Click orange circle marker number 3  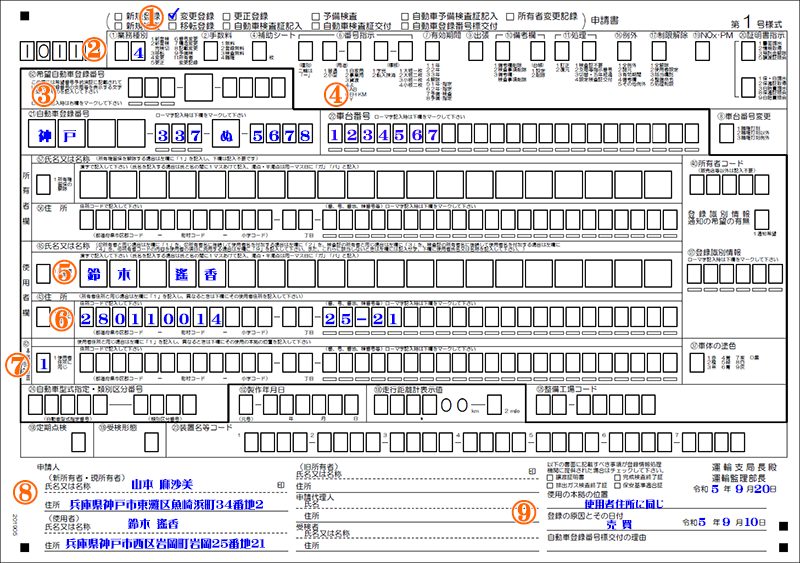pyautogui.click(x=42, y=95)
